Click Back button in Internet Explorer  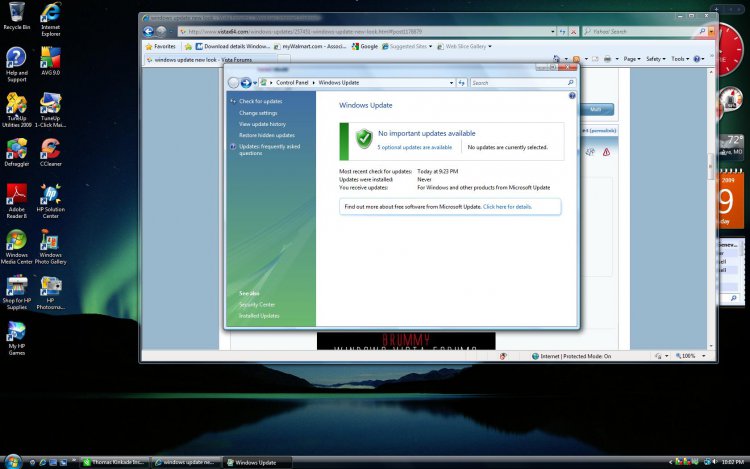[x=148, y=32]
